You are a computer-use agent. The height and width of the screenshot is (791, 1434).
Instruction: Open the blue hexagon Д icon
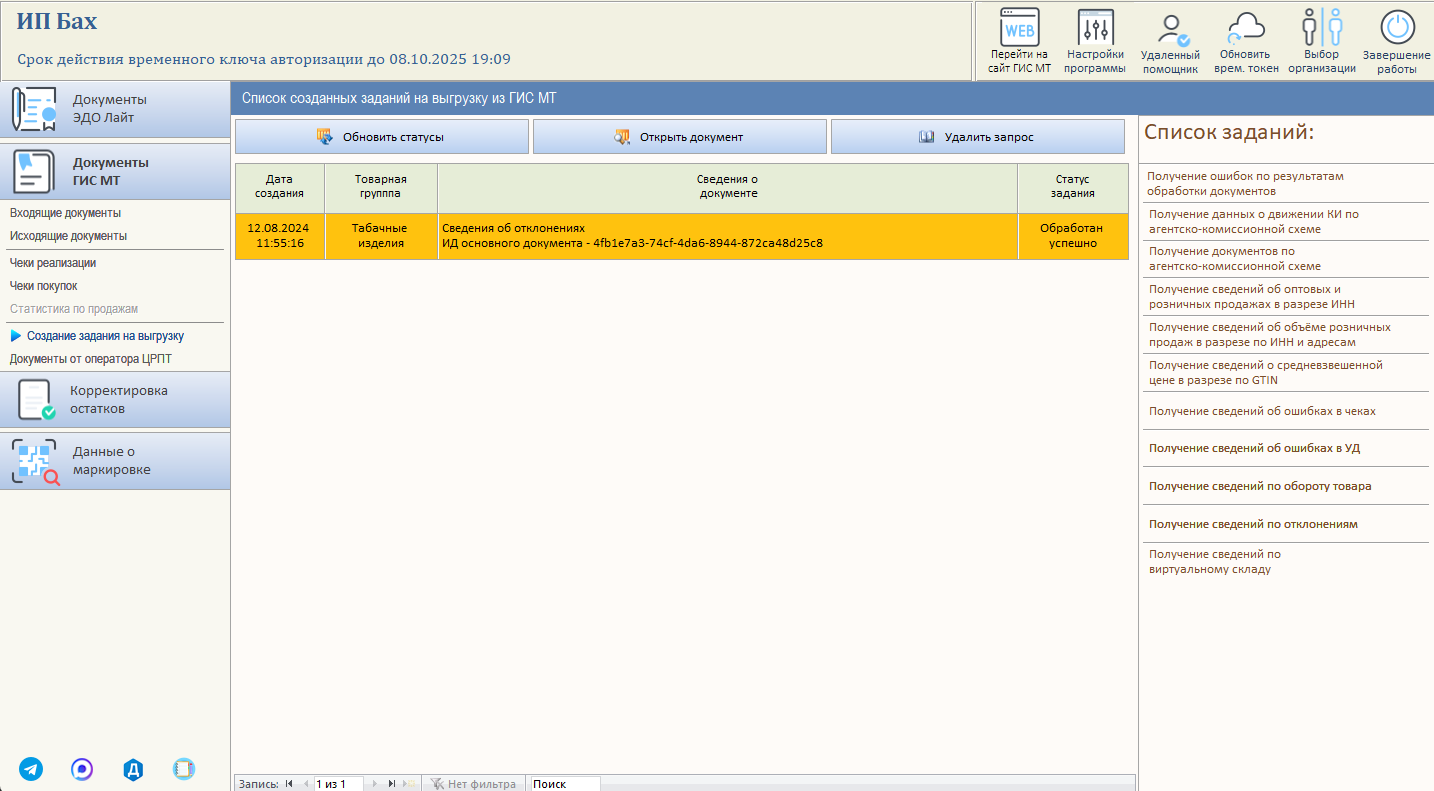coord(133,769)
